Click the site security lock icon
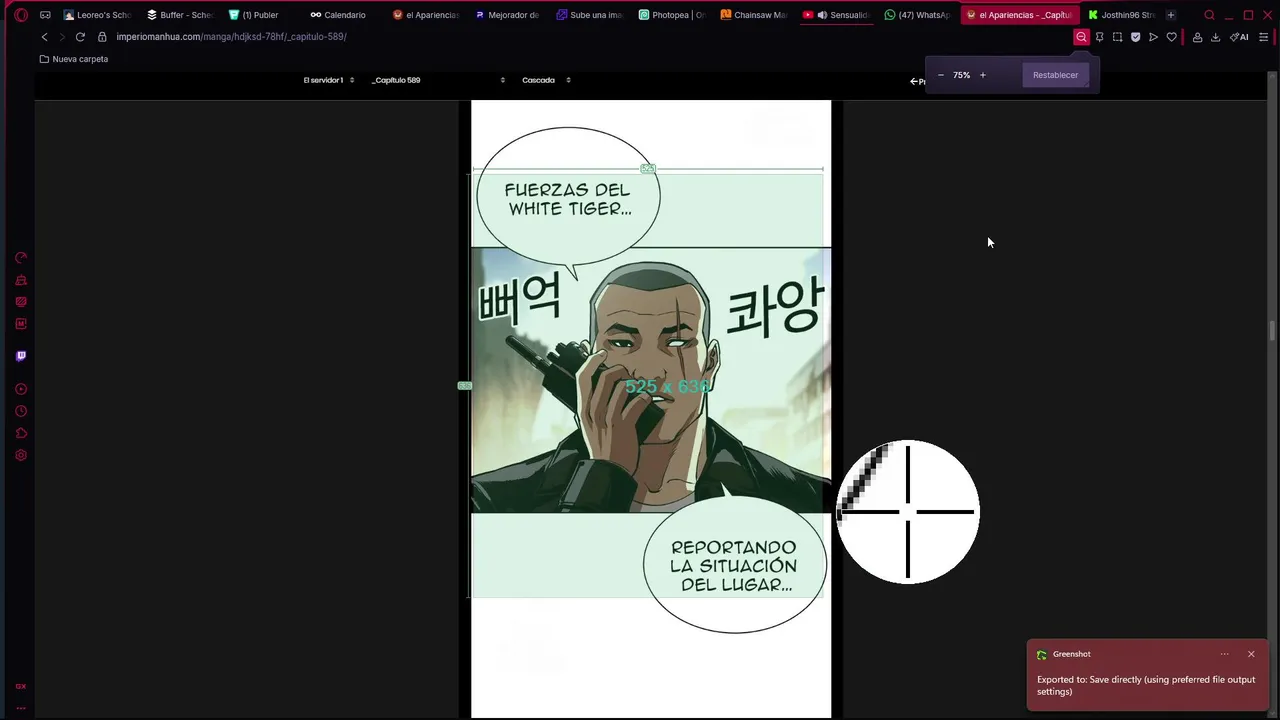The image size is (1280, 720). [x=102, y=37]
